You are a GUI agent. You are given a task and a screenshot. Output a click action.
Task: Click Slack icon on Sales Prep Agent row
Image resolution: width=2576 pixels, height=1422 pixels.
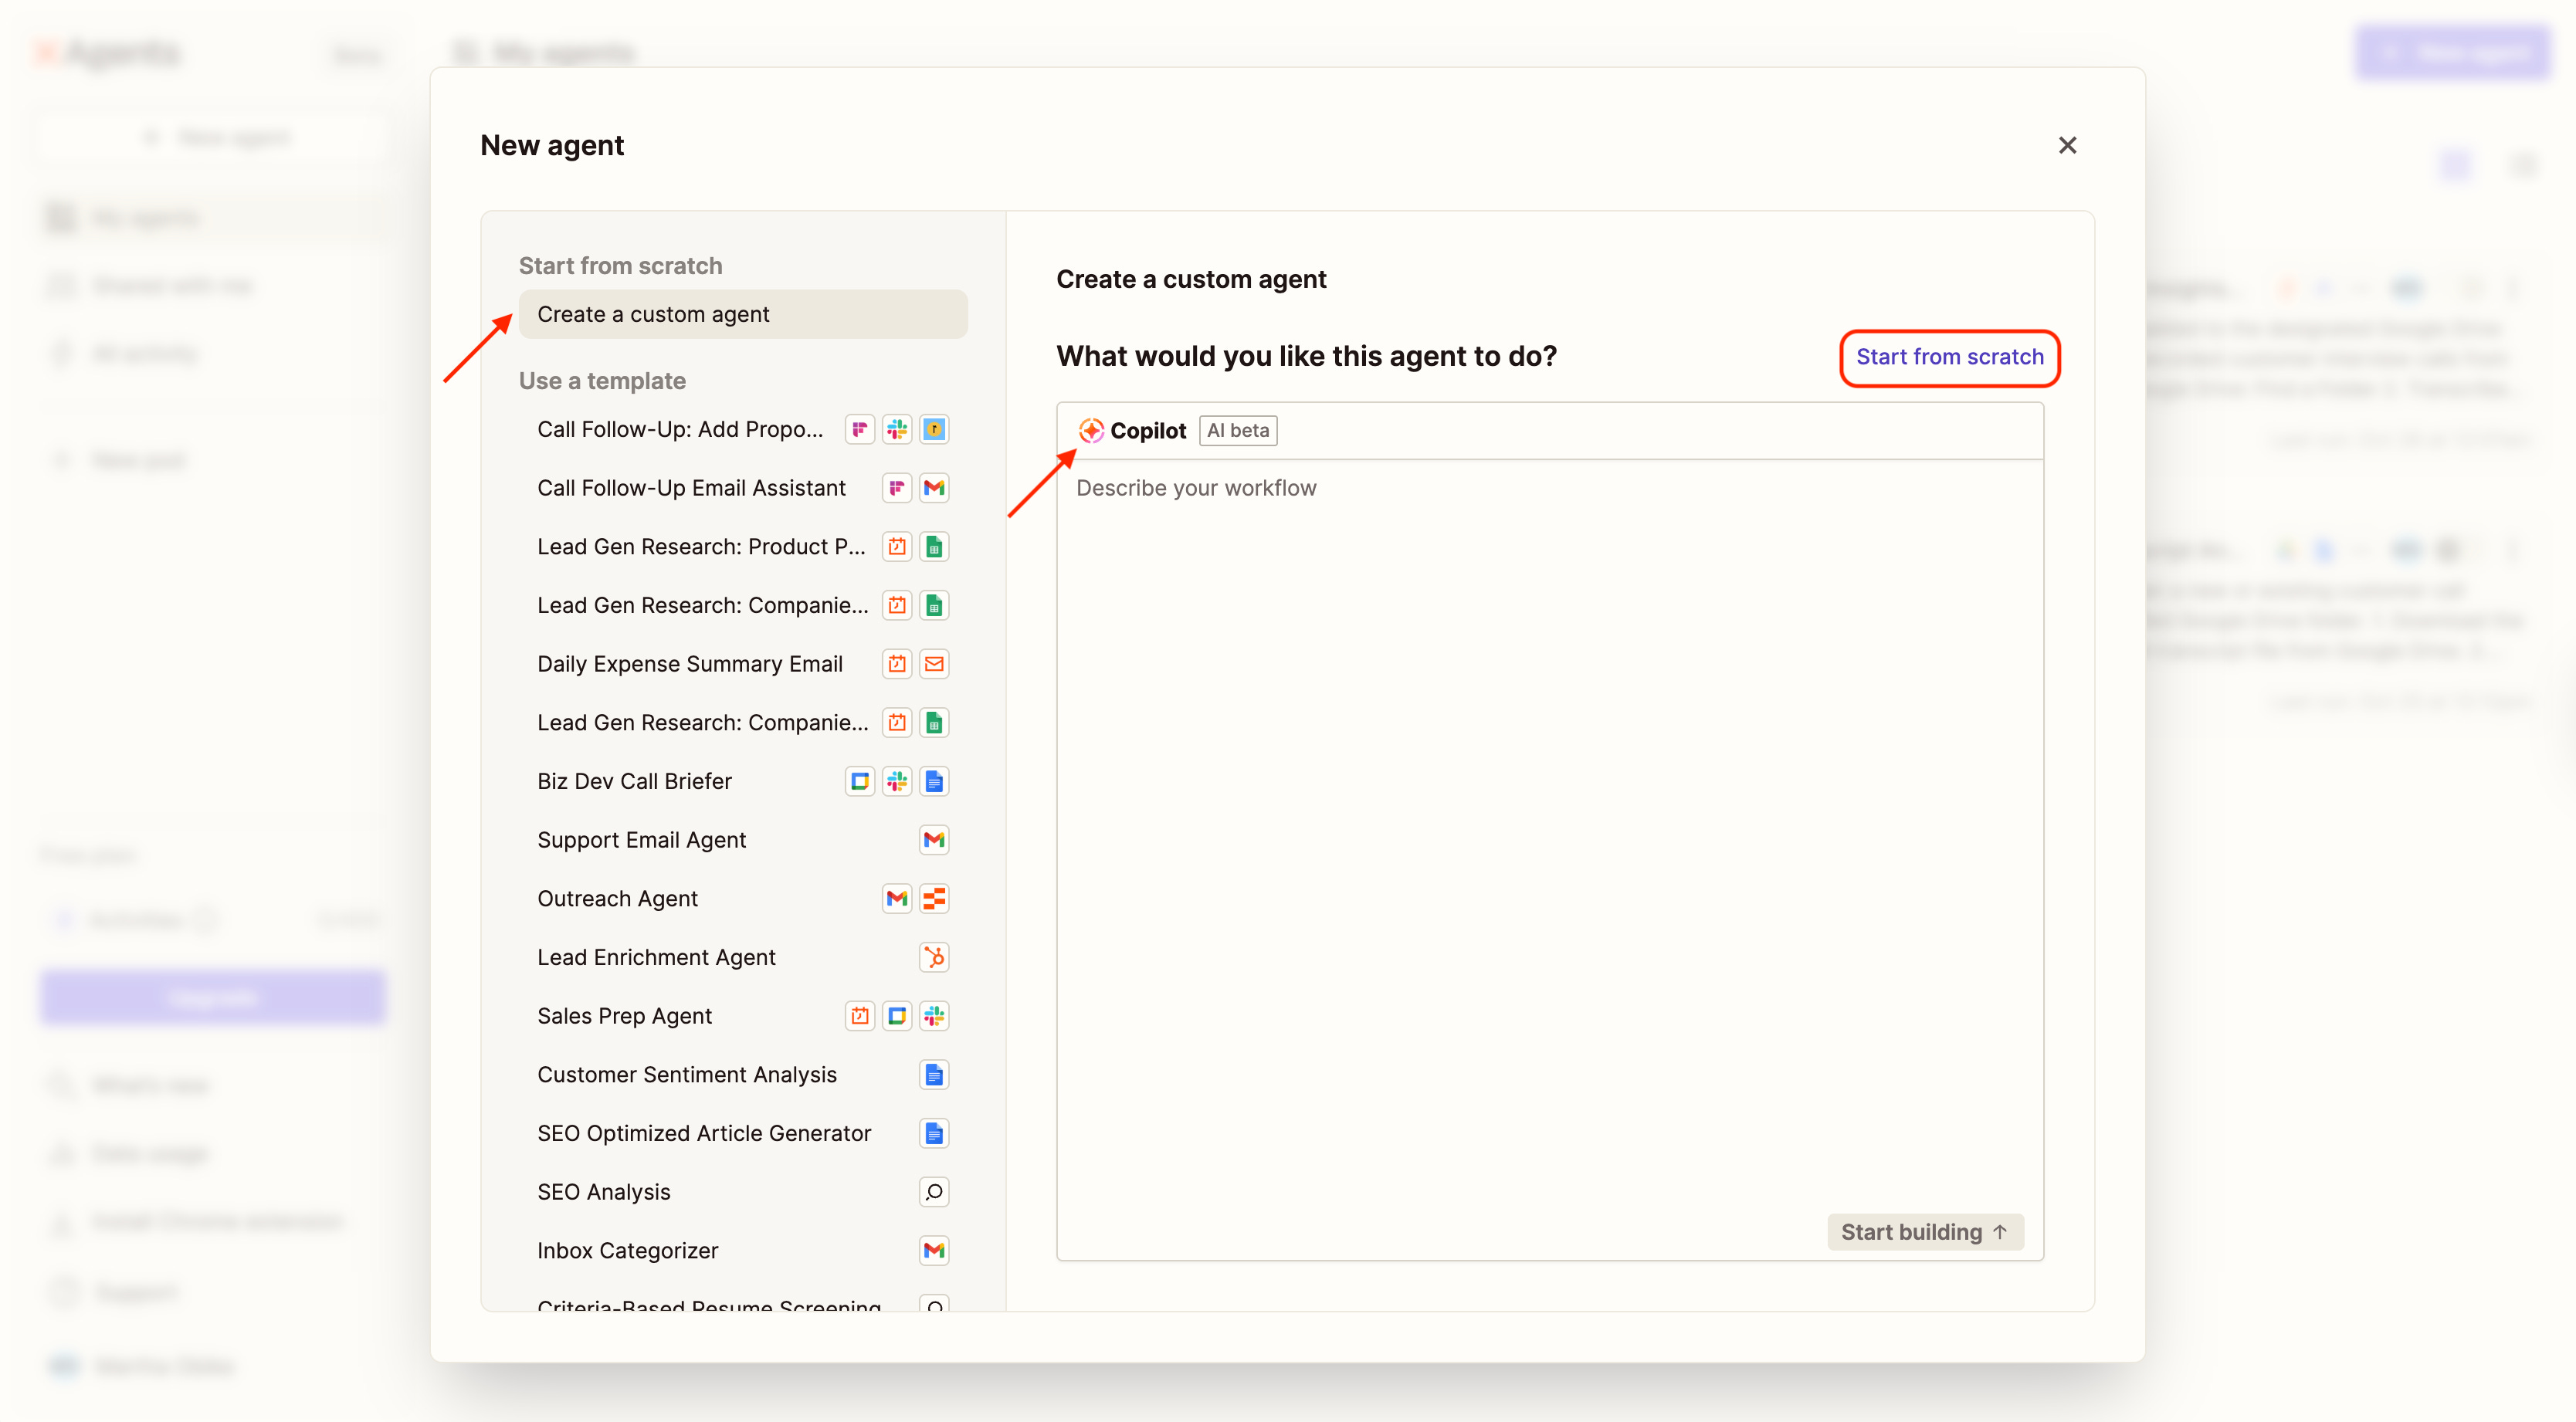pyautogui.click(x=934, y=1016)
